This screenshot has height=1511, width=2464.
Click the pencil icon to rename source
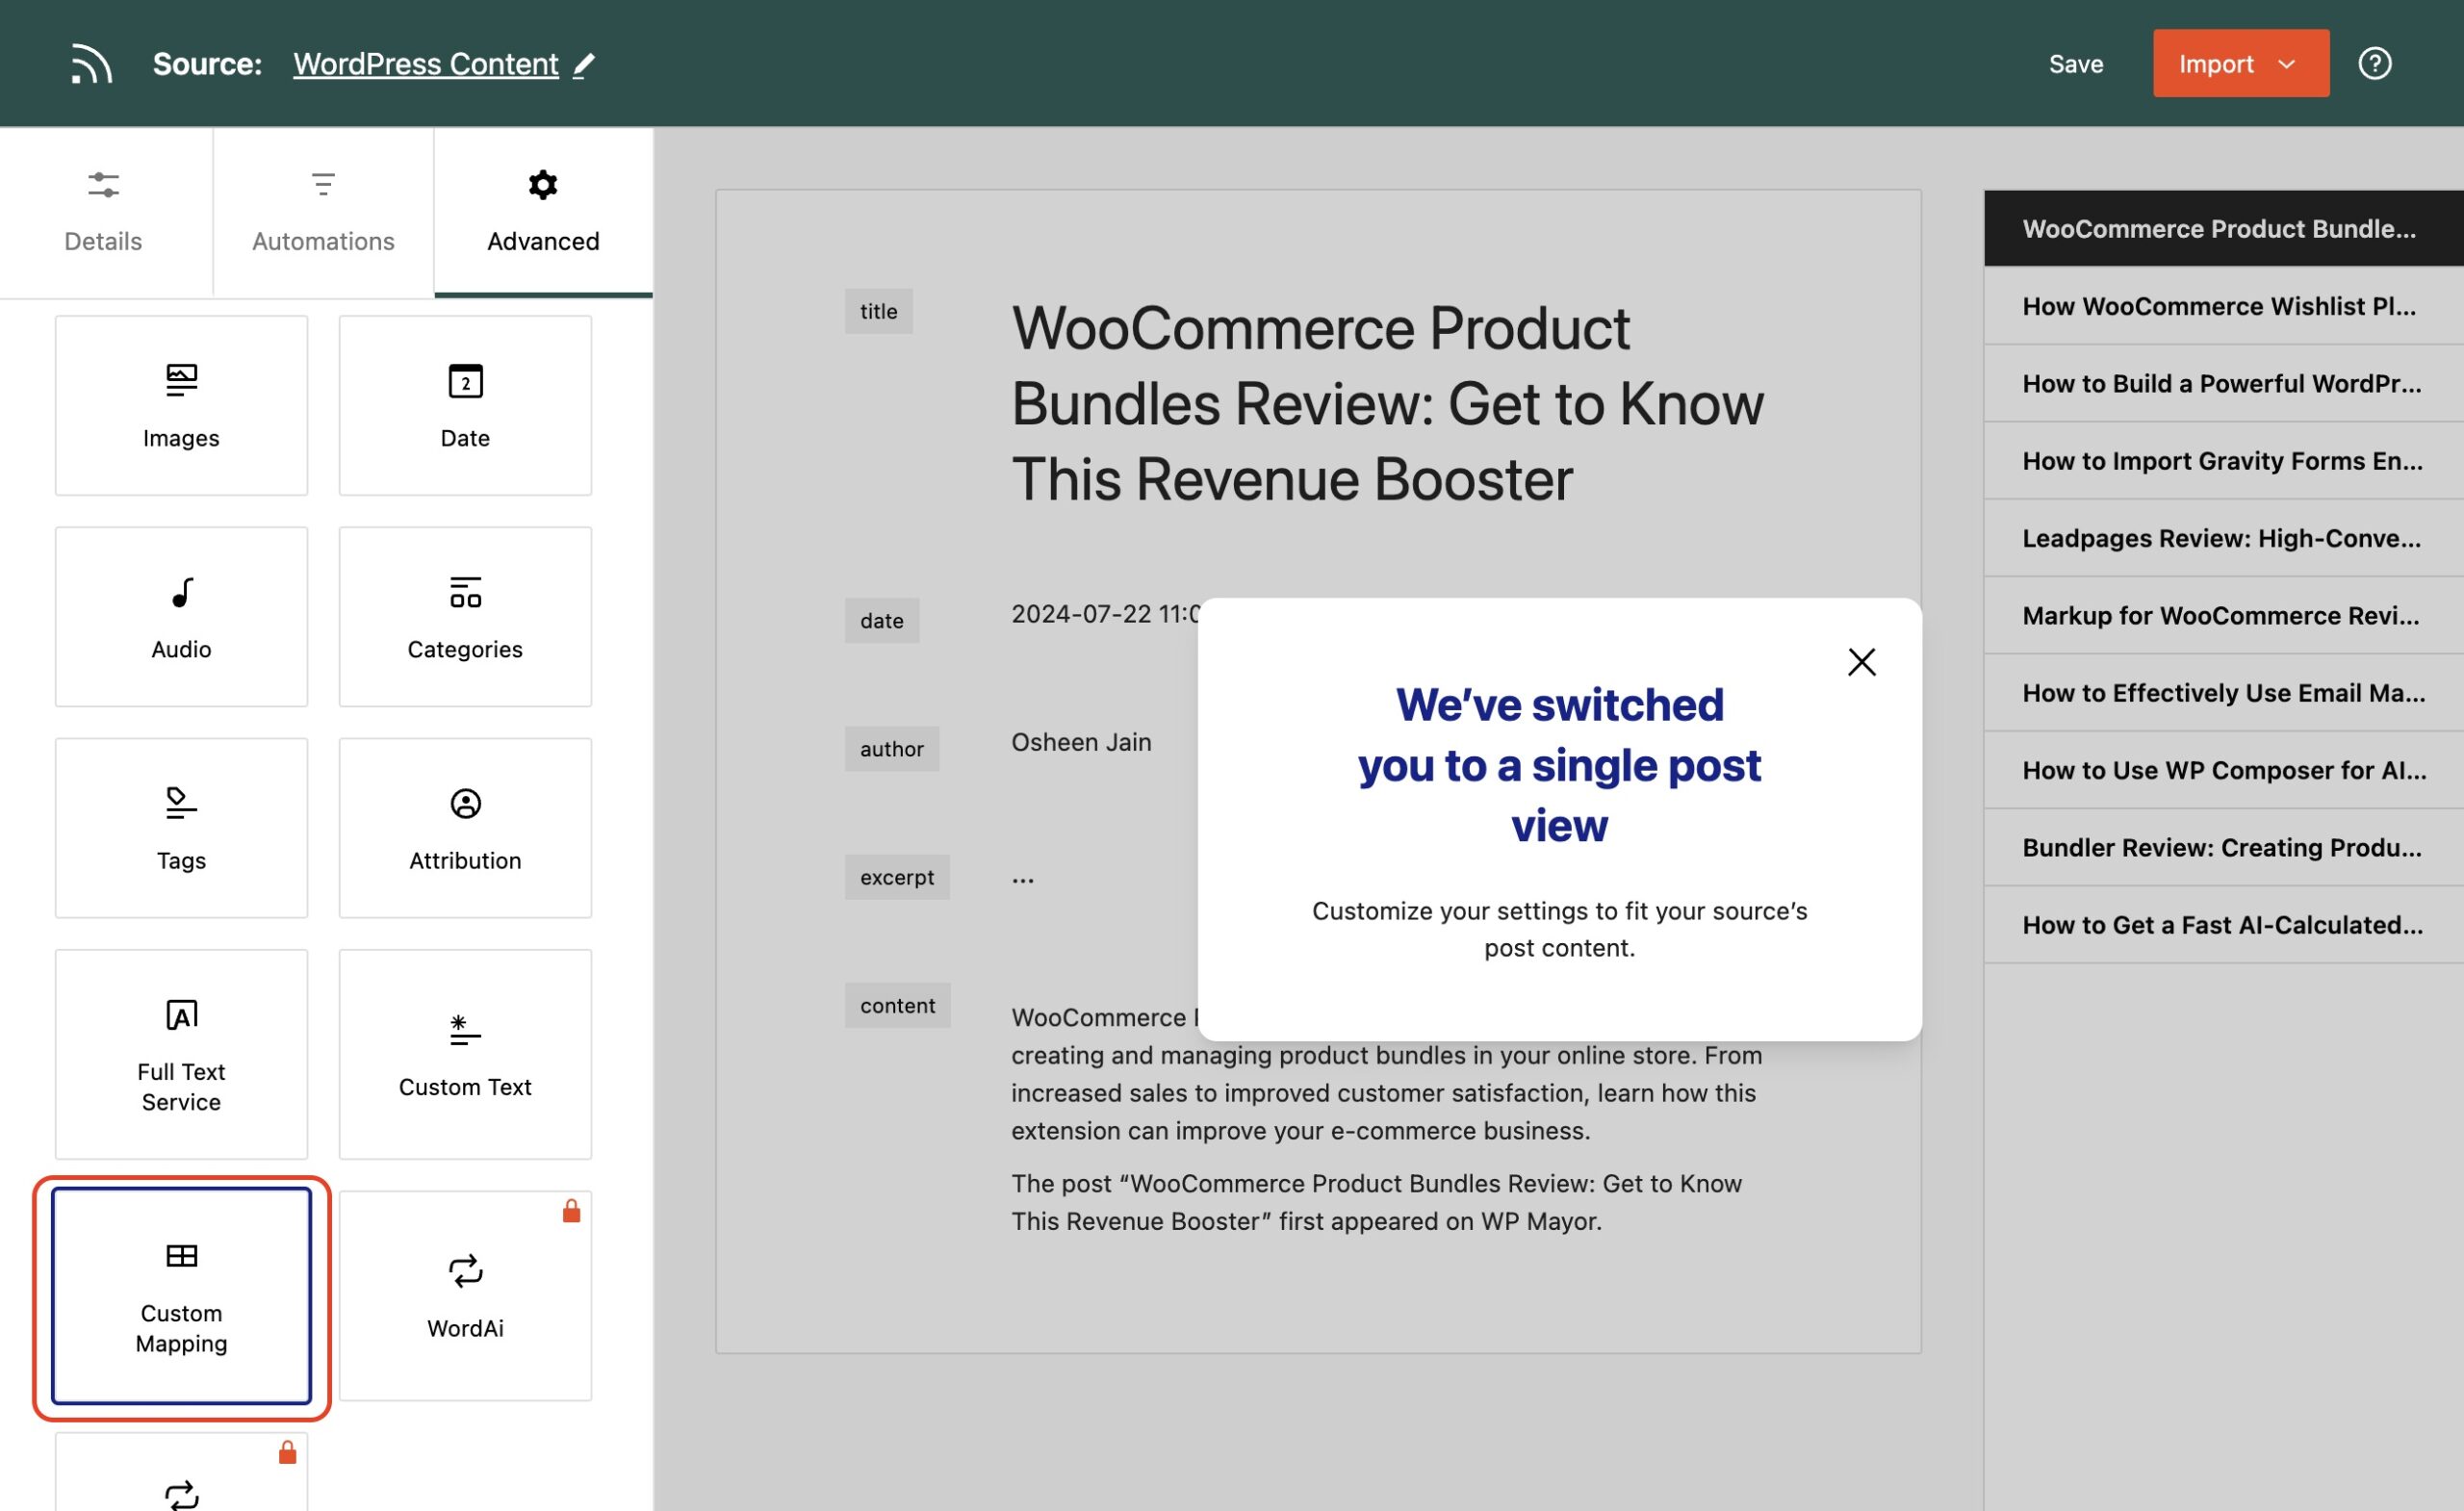[x=585, y=63]
